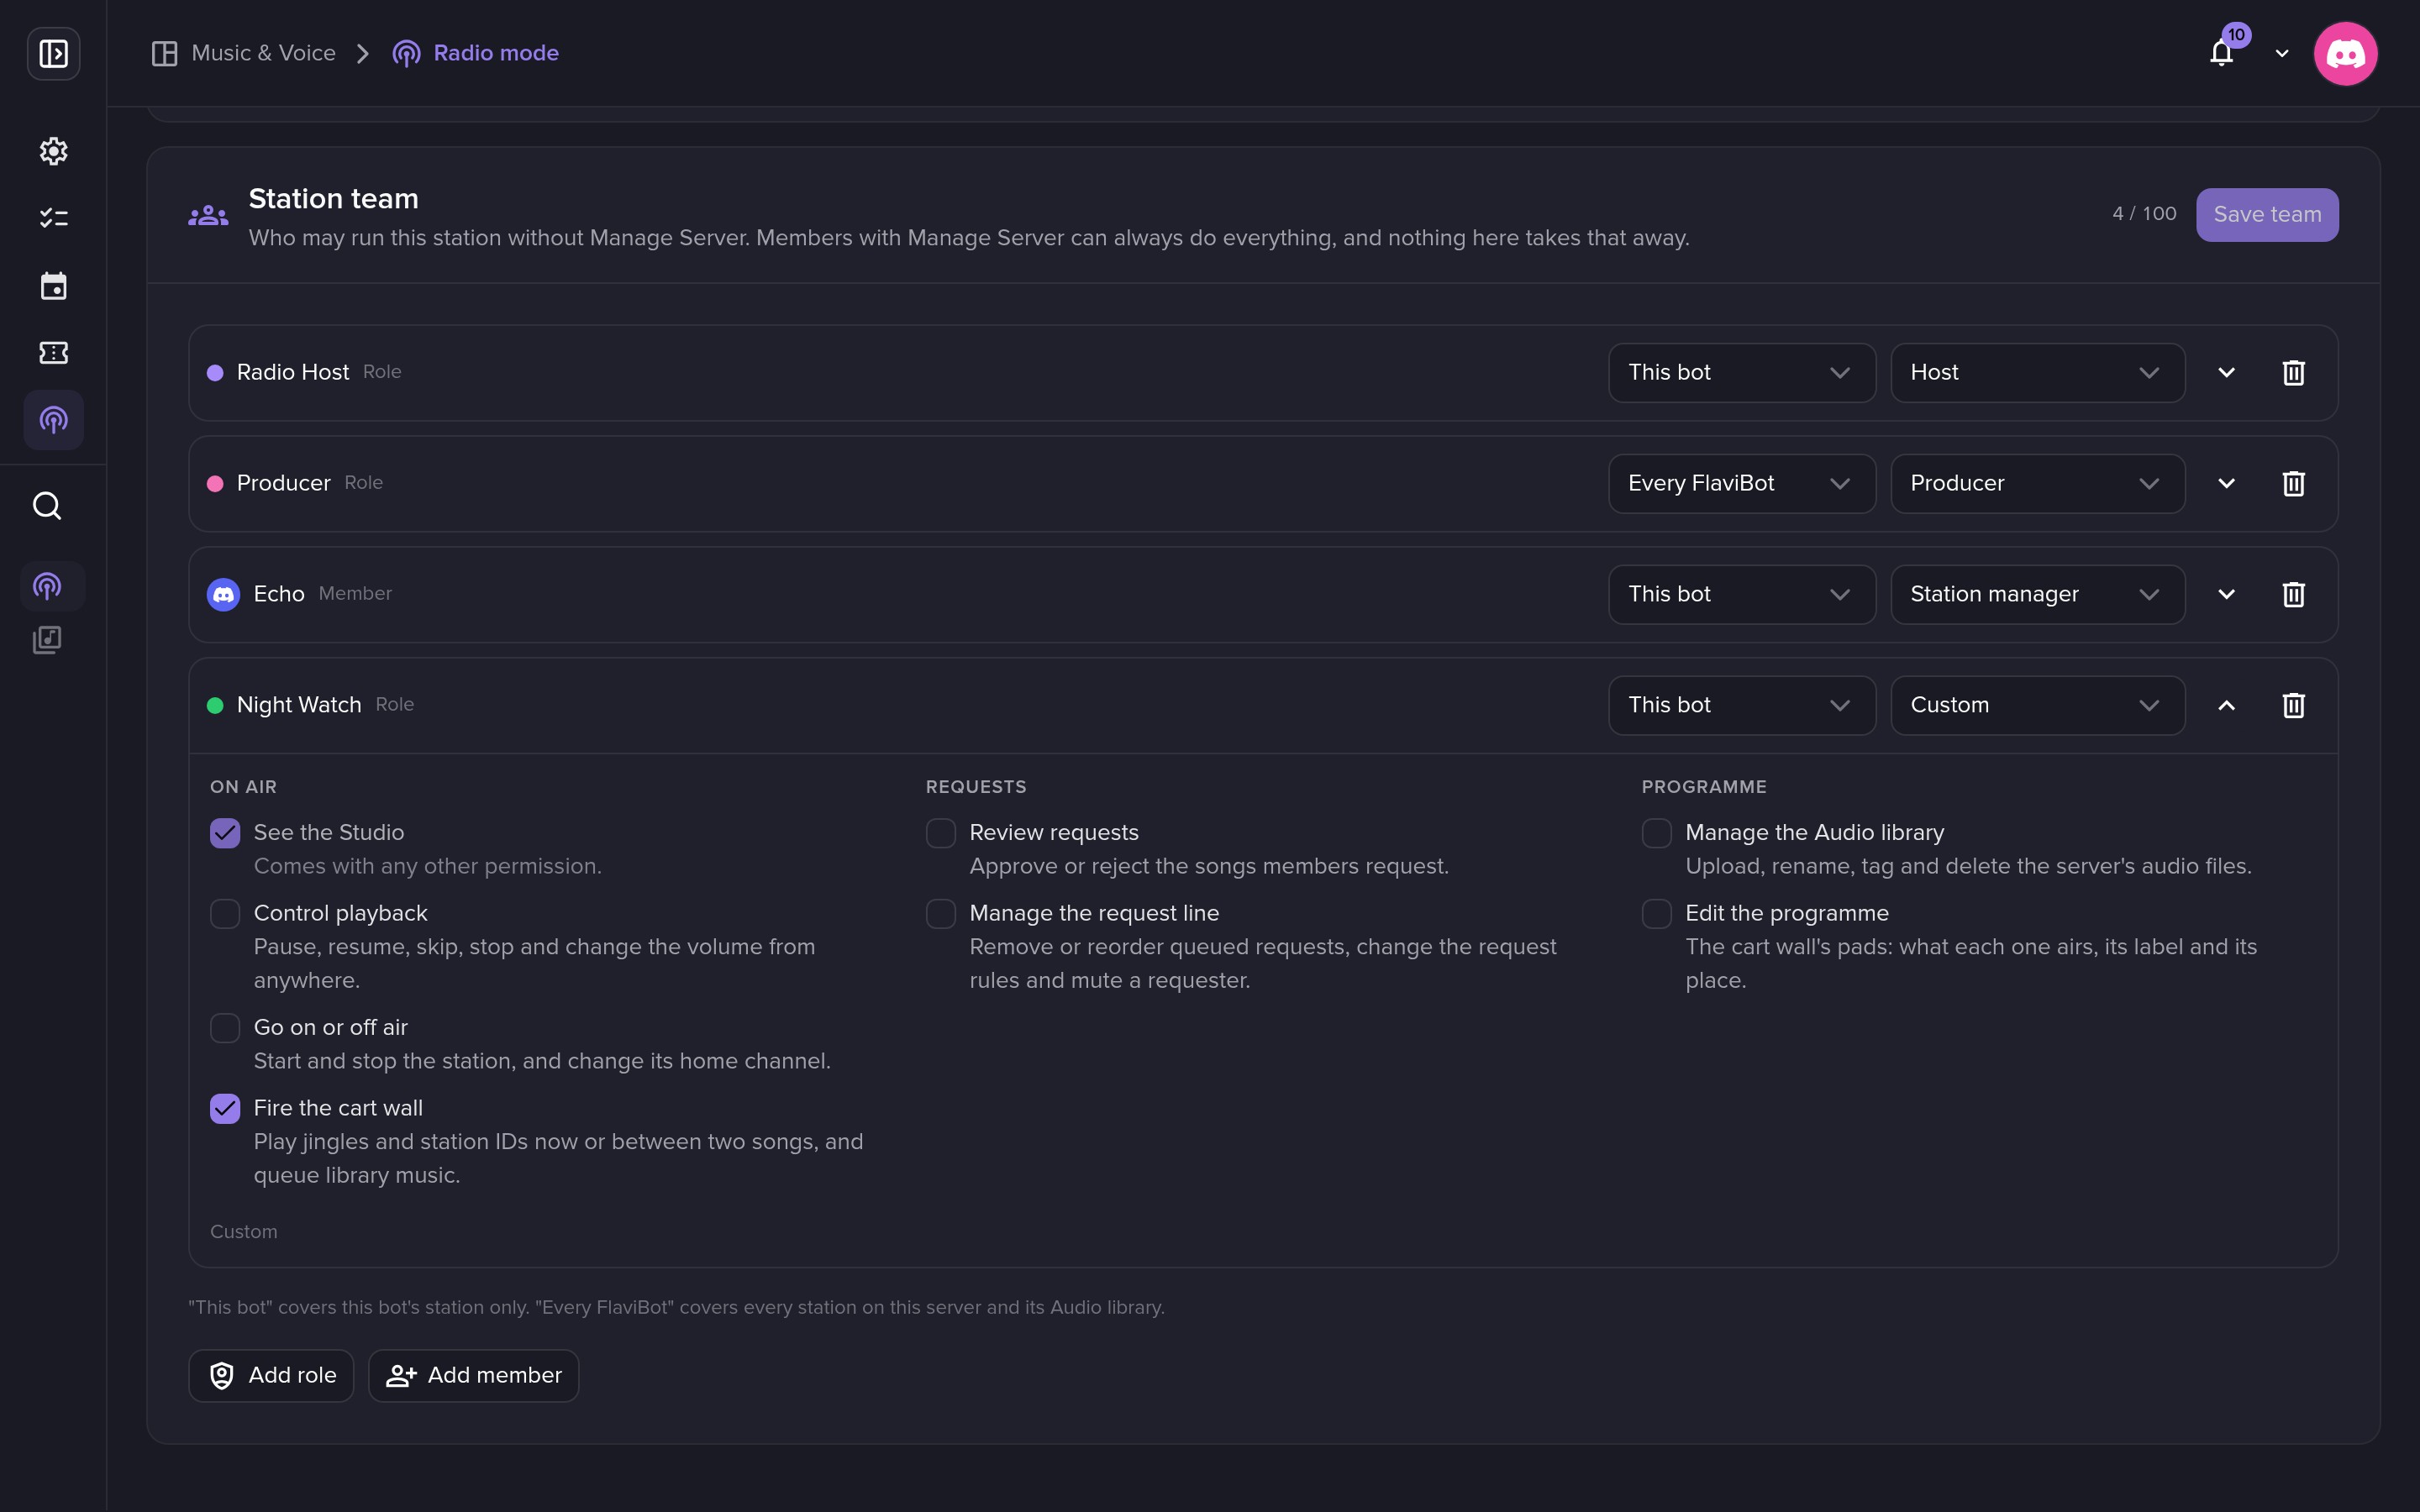This screenshot has height=1512, width=2420.
Task: Open Radio Host scope dropdown This bot
Action: point(1742,373)
